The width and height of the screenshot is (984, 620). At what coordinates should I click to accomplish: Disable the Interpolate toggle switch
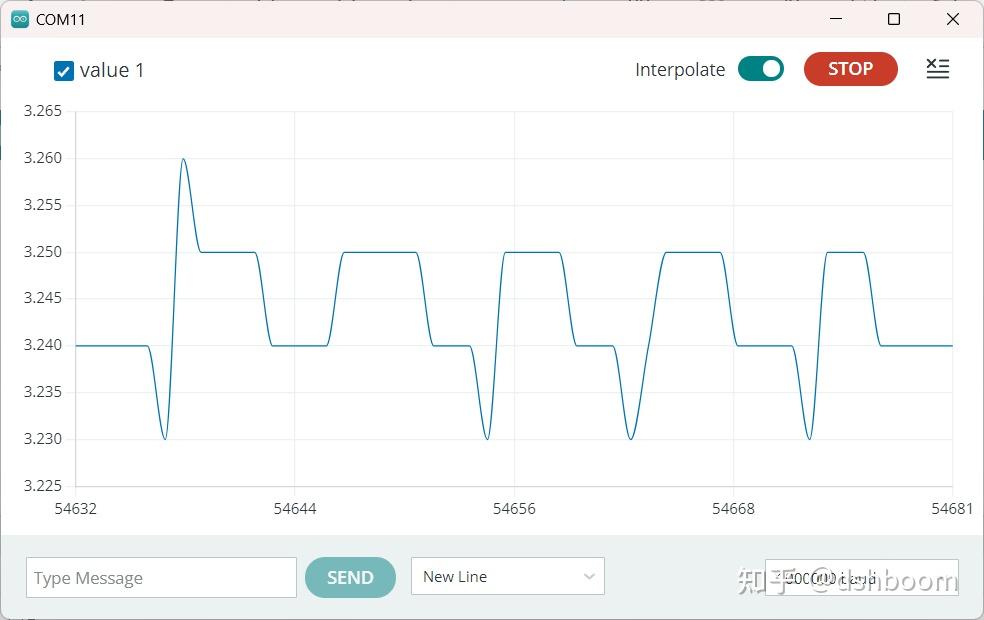[x=760, y=69]
